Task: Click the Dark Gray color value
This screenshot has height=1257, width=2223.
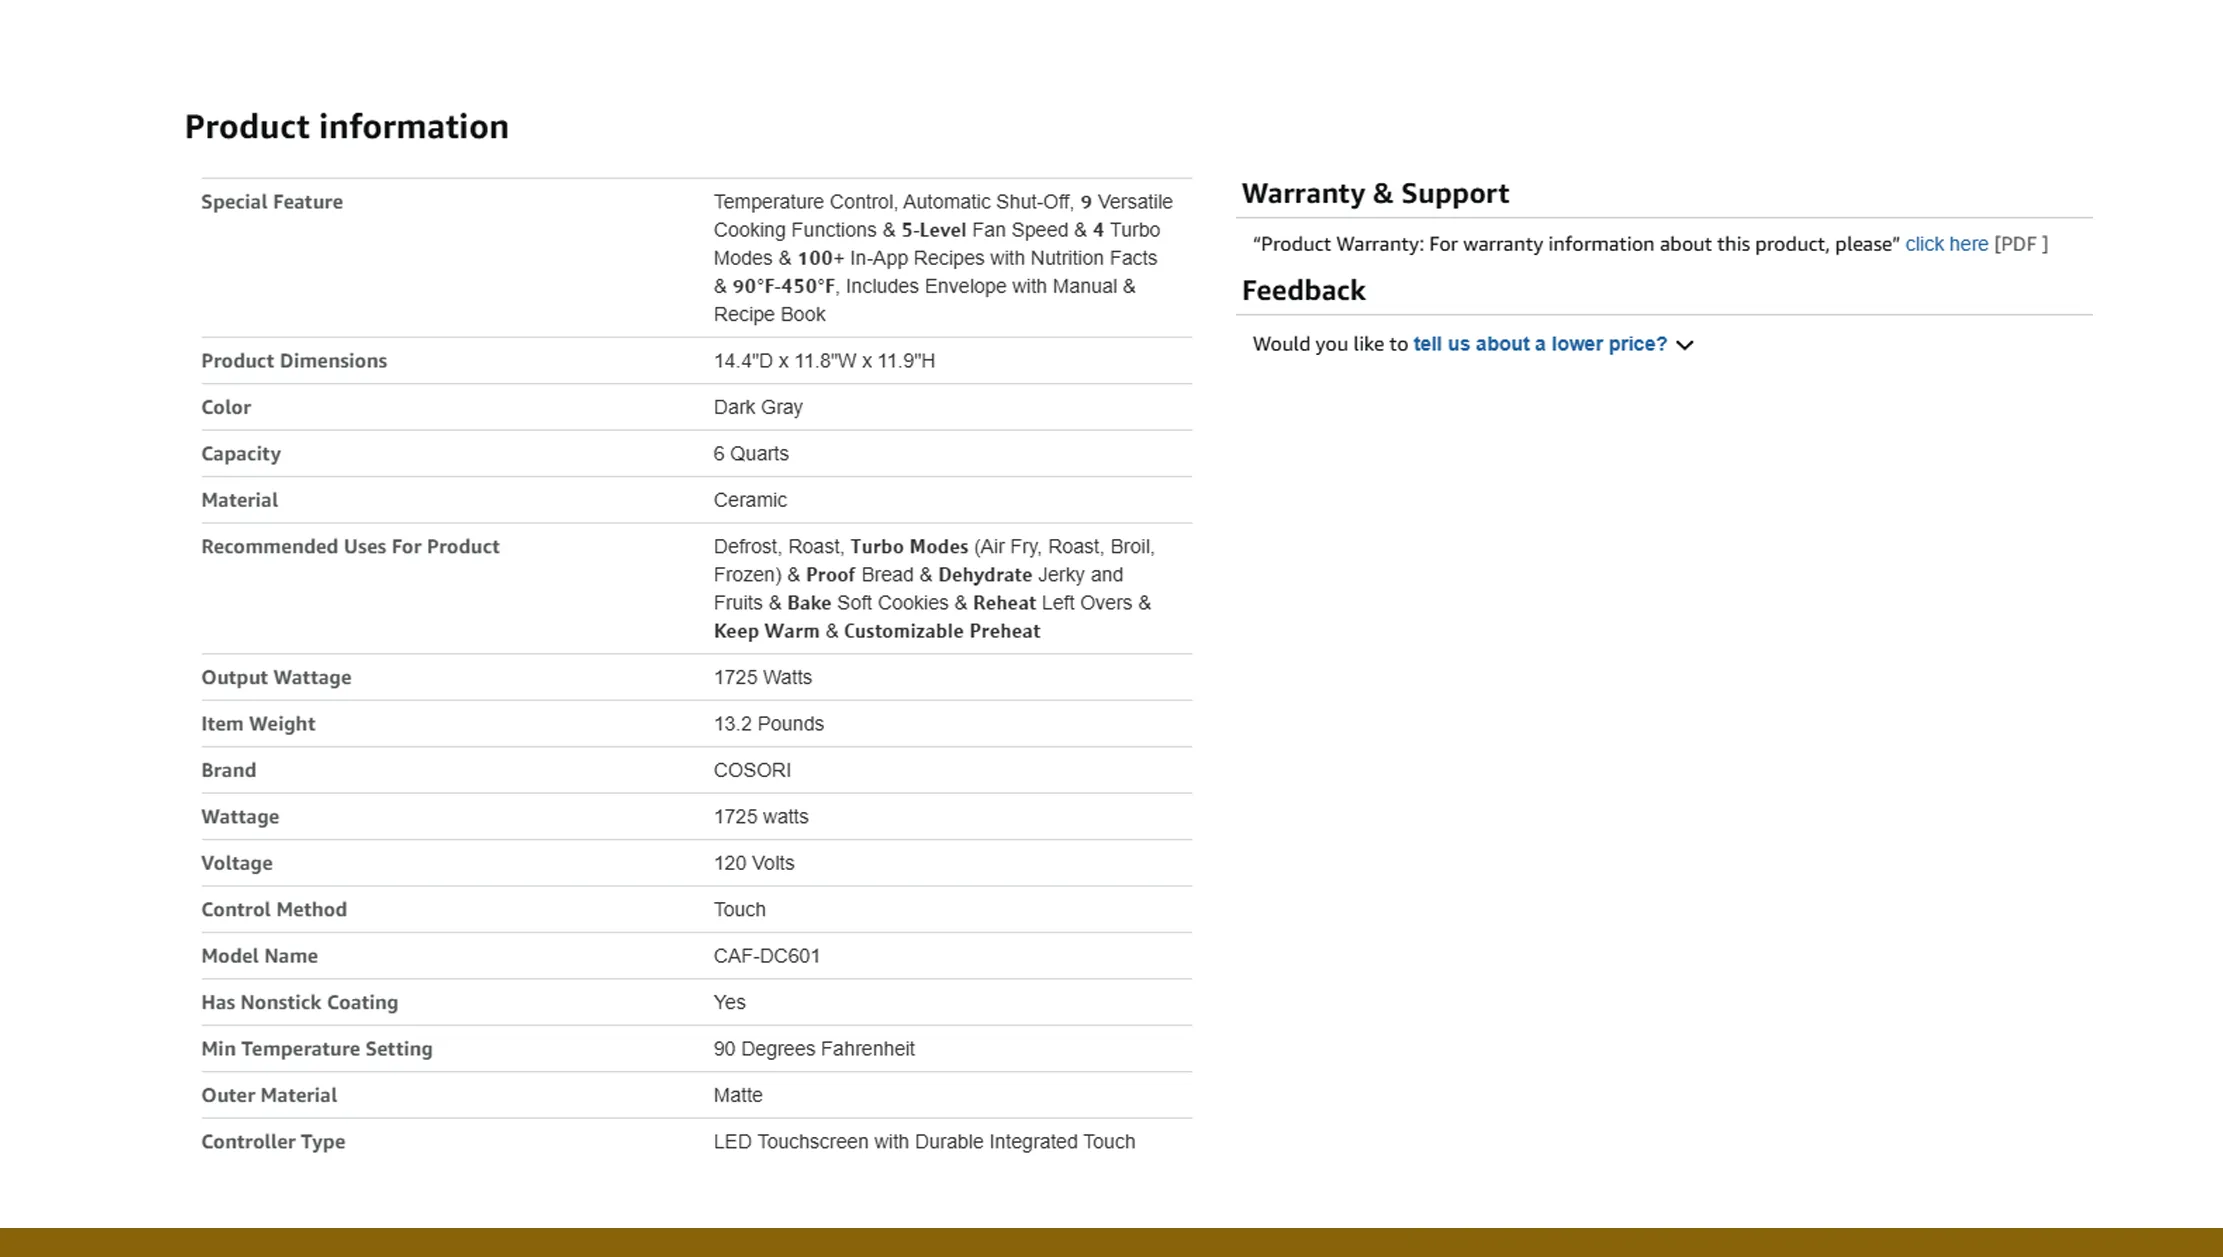Action: pos(757,407)
